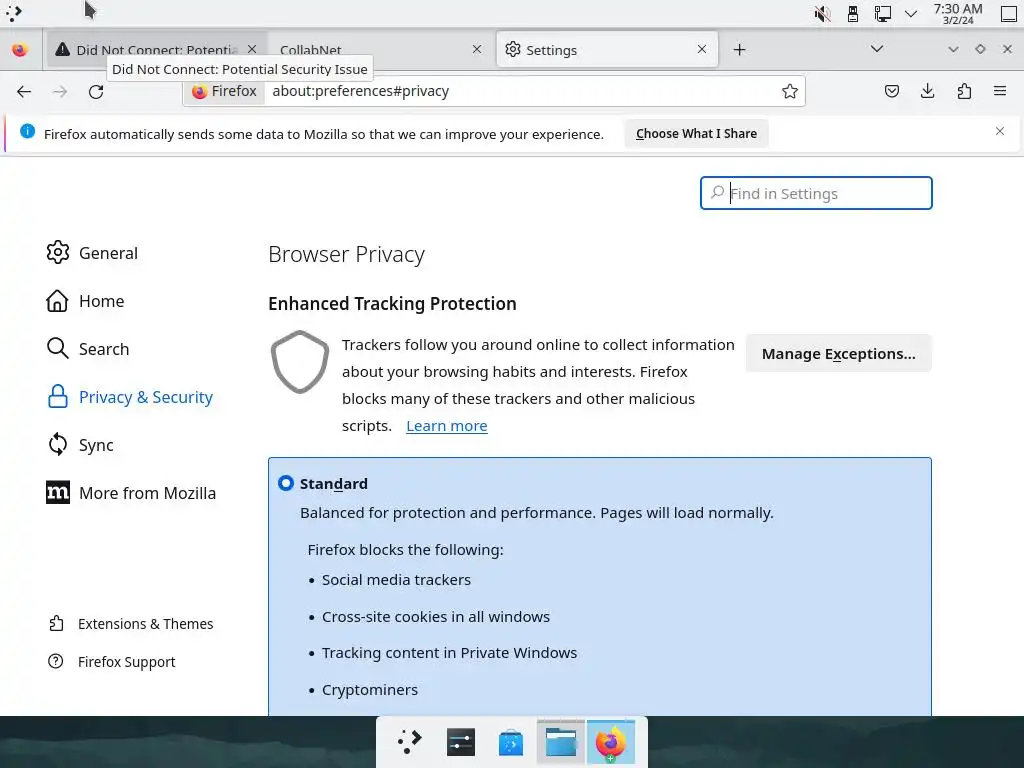Open the application launcher in top panel
The width and height of the screenshot is (1024, 768).
coord(13,12)
